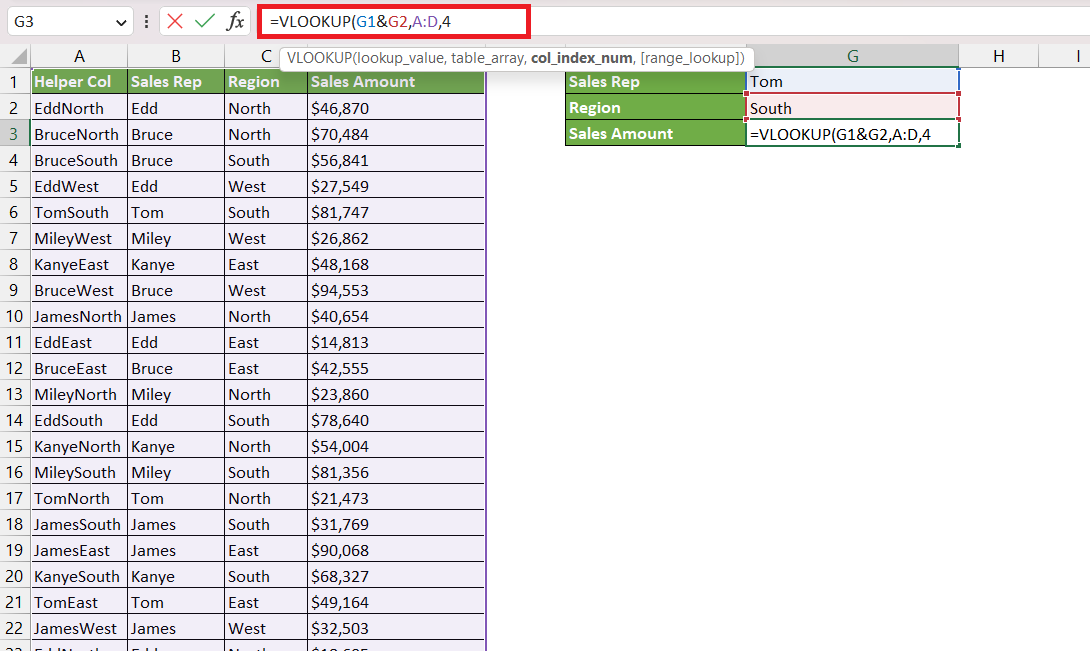
Task: Click cell containing KanyeSouth
Action: pos(79,577)
